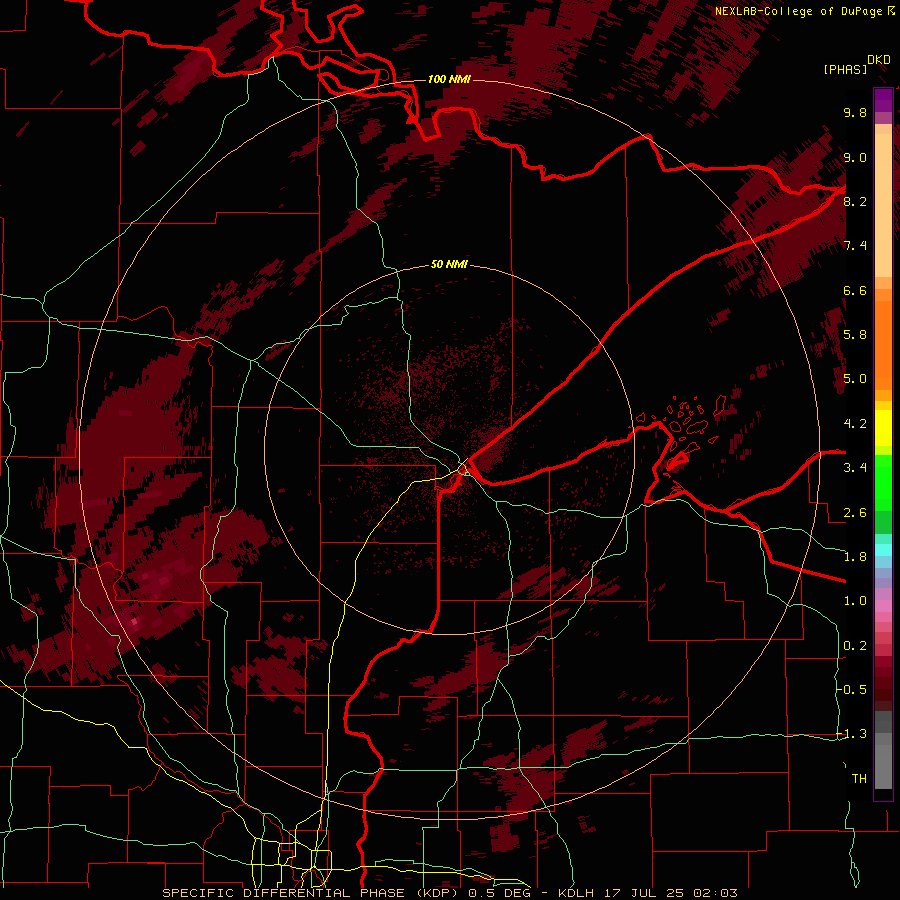The height and width of the screenshot is (900, 900).
Task: Click the 50 NMI range ring label
Action: [449, 265]
